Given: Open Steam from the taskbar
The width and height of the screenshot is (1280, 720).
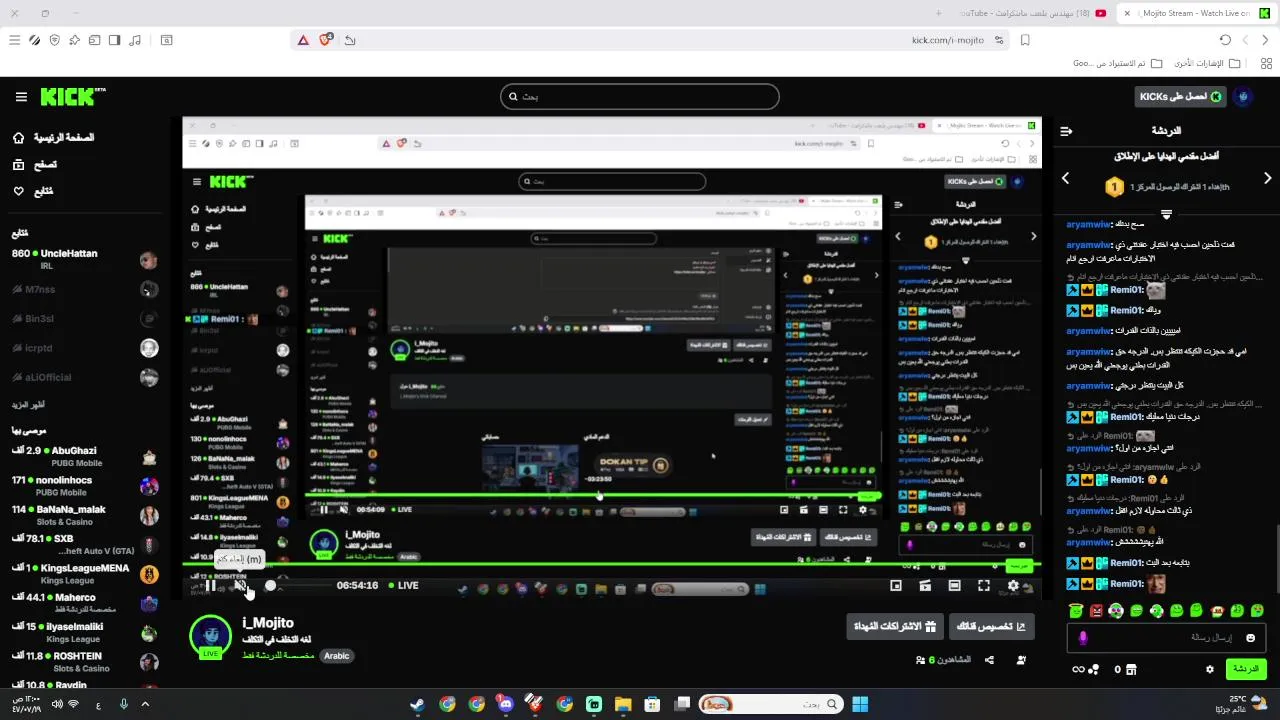Looking at the screenshot, I should 417,704.
